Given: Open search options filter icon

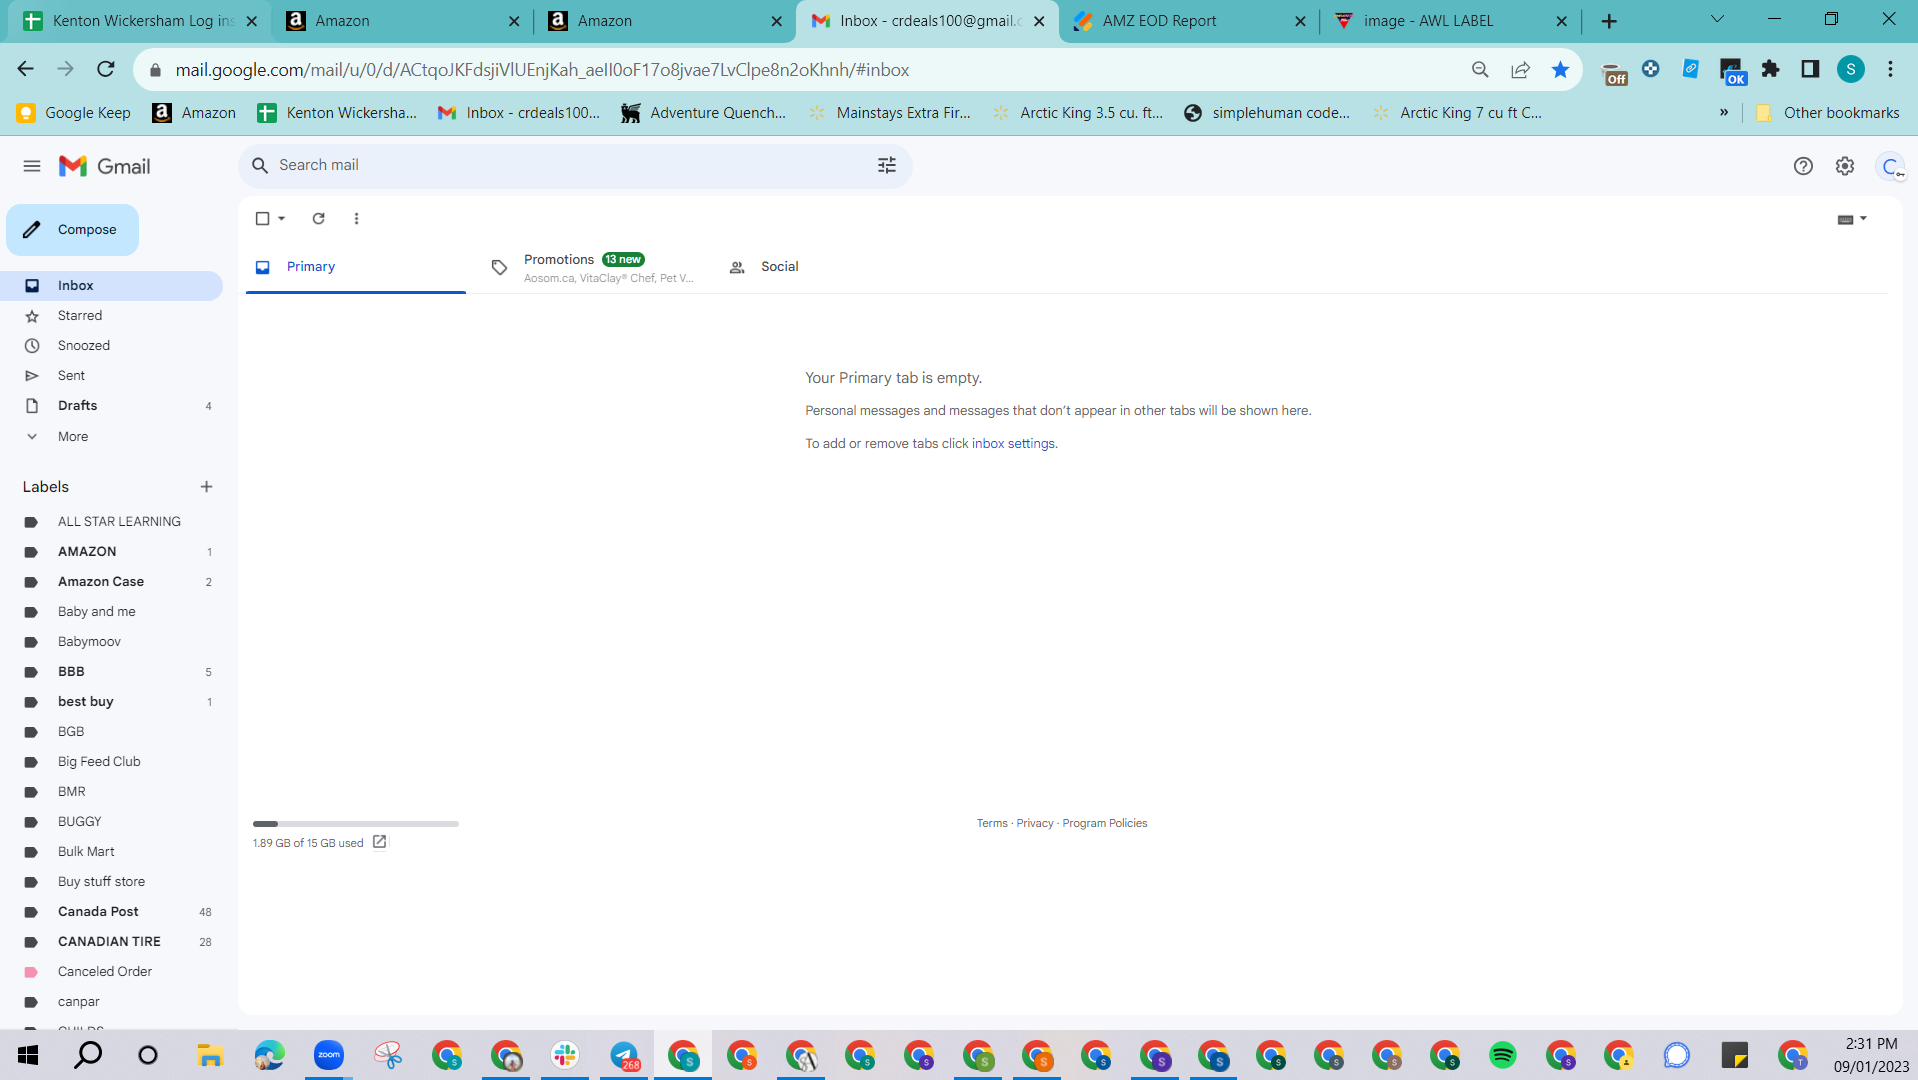Looking at the screenshot, I should [887, 165].
